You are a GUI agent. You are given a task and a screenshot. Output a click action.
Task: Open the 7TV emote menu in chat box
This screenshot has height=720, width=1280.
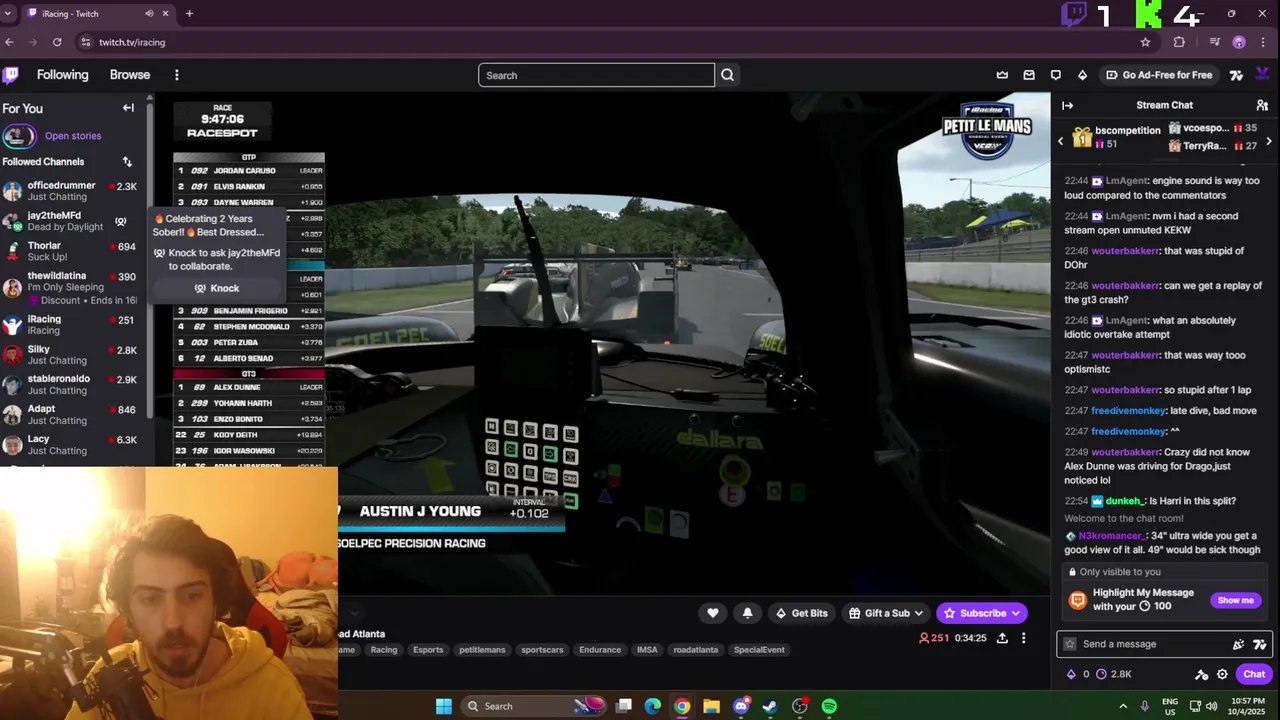tap(1259, 644)
